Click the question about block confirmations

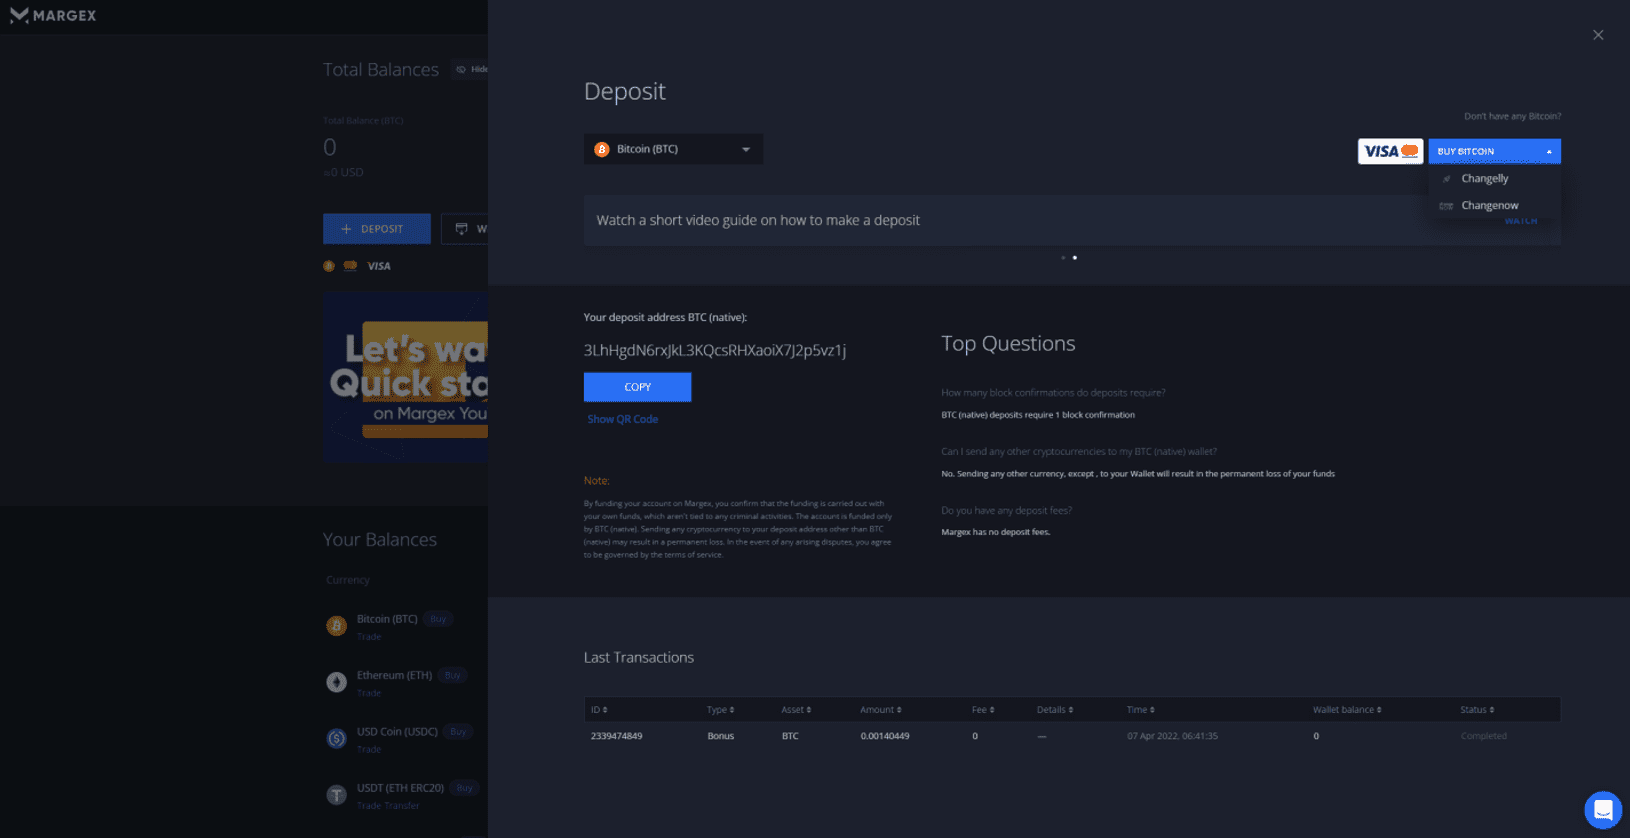tap(1053, 393)
